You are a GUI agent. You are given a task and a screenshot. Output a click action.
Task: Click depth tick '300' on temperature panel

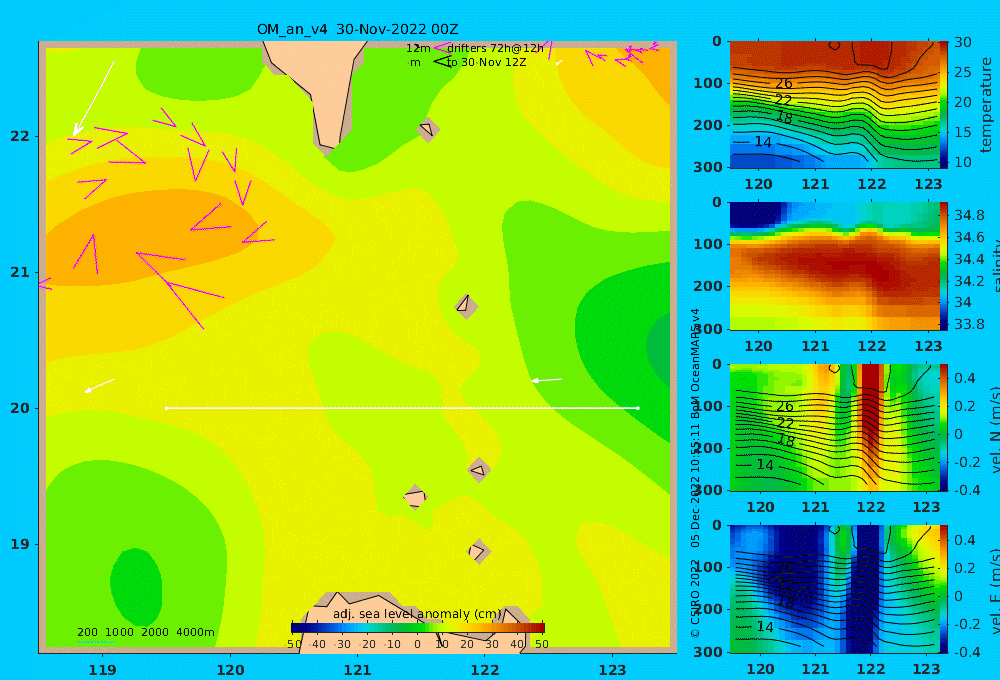point(708,167)
